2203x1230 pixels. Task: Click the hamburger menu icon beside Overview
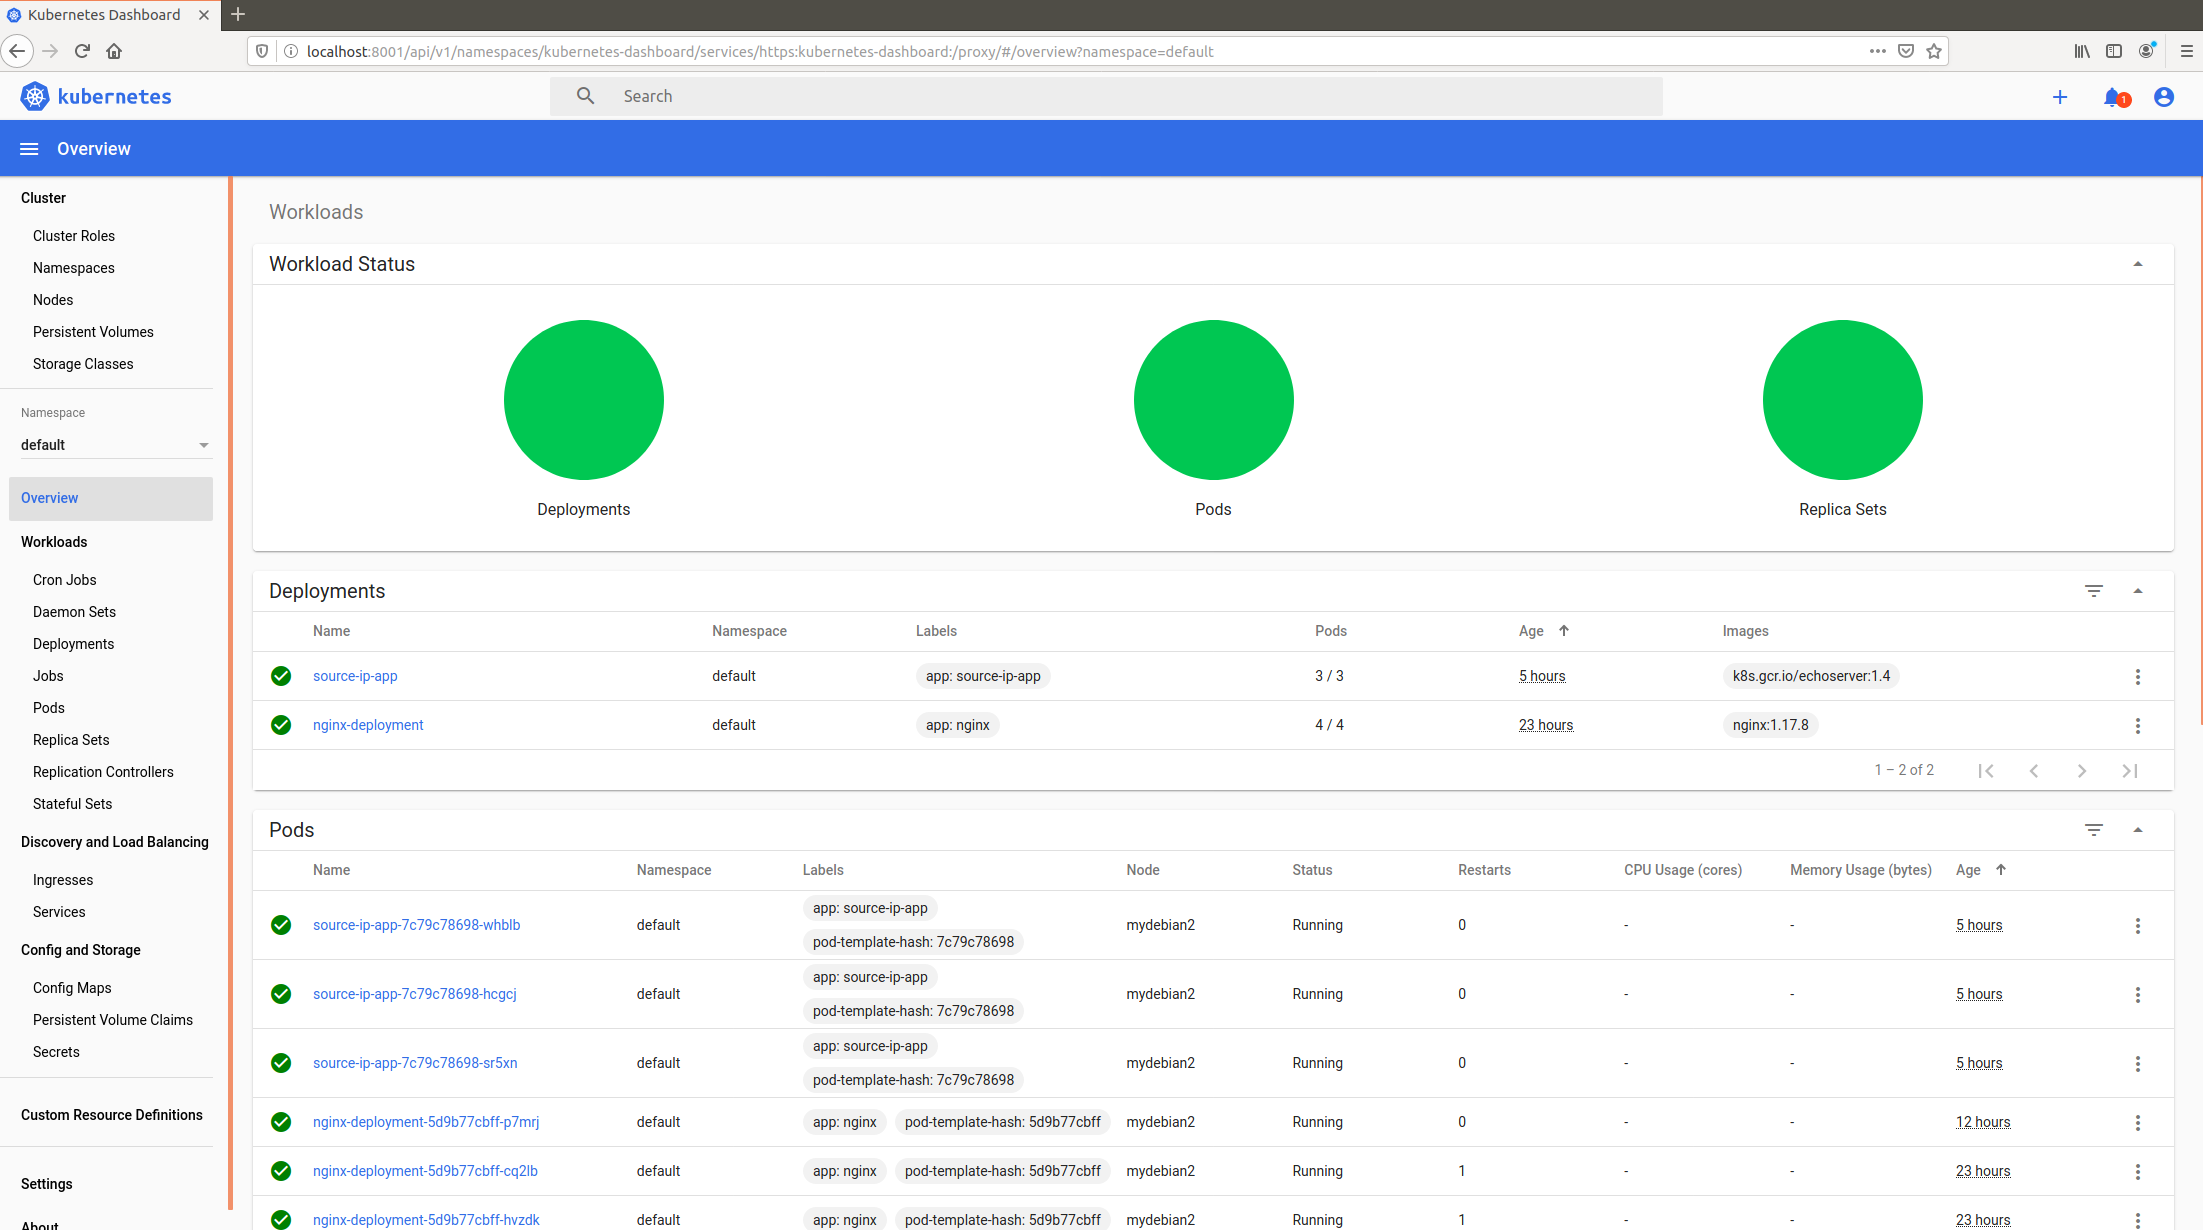(x=29, y=149)
